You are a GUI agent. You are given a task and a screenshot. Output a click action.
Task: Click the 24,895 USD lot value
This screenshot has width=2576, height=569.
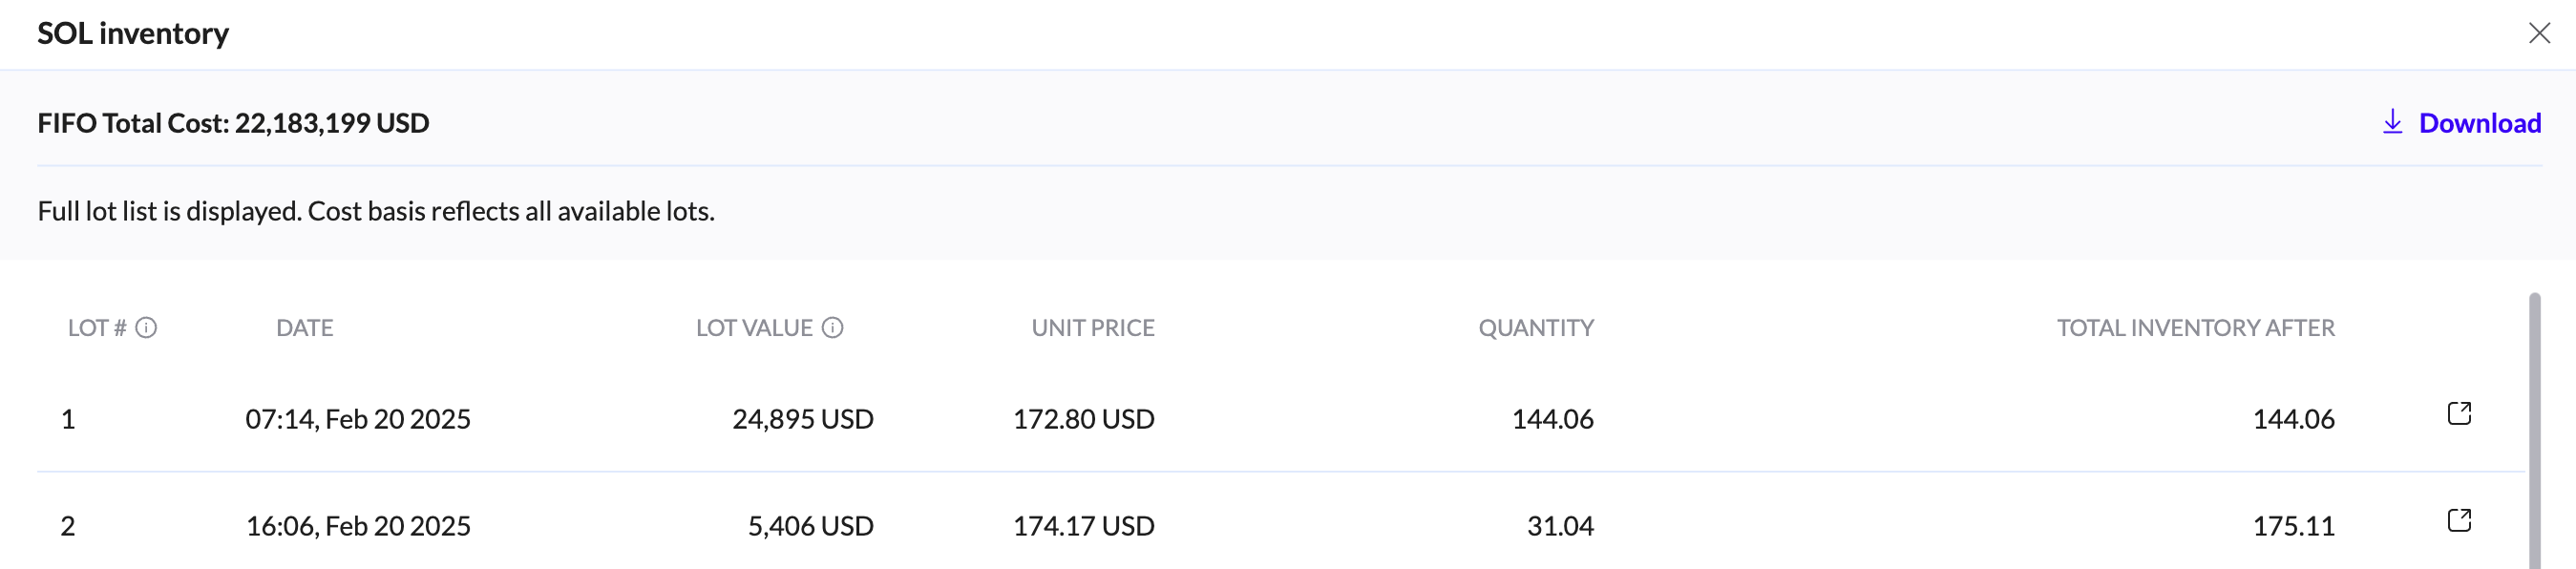802,419
